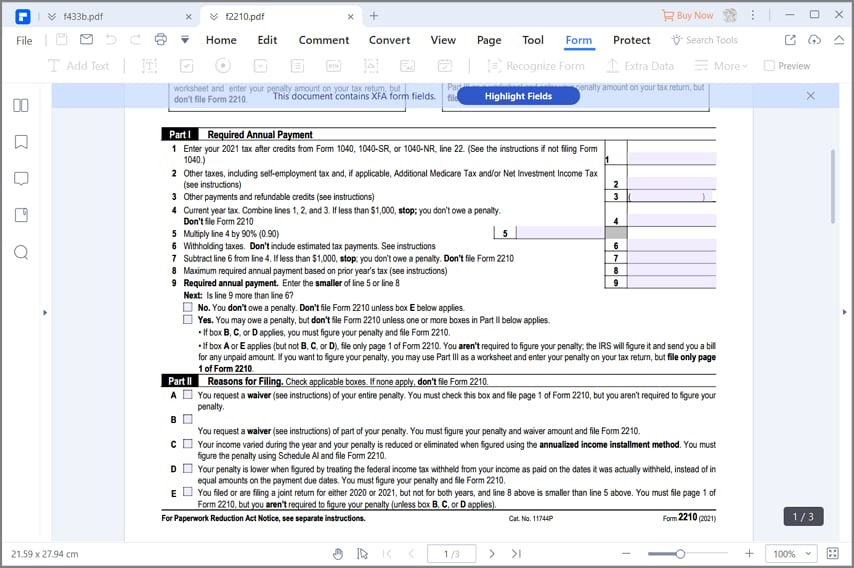Open a new tab with plus button
Image resolution: width=854 pixels, height=568 pixels.
pyautogui.click(x=374, y=16)
